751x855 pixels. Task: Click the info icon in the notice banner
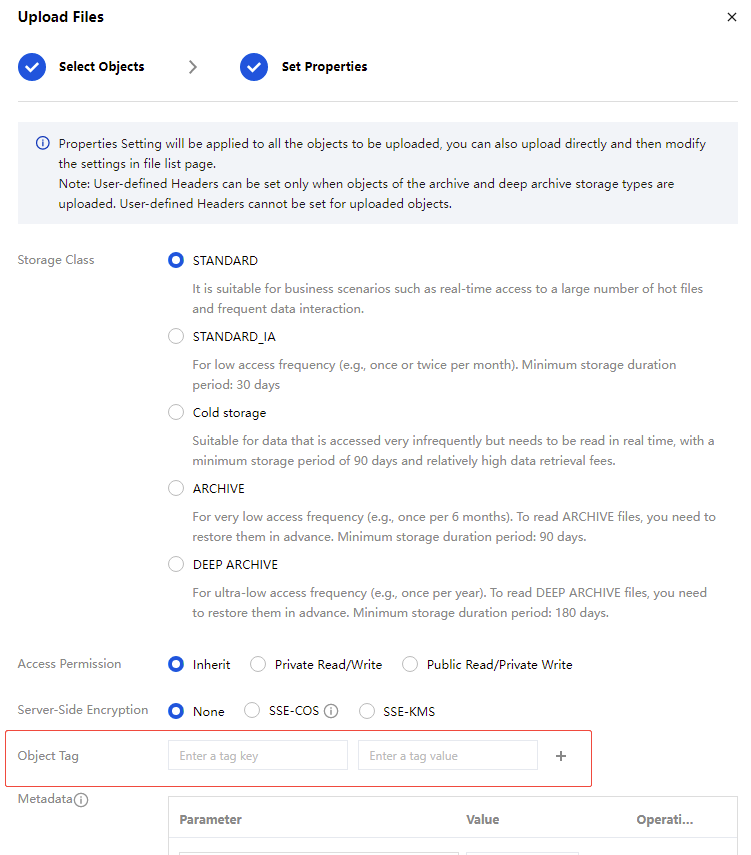pos(42,143)
